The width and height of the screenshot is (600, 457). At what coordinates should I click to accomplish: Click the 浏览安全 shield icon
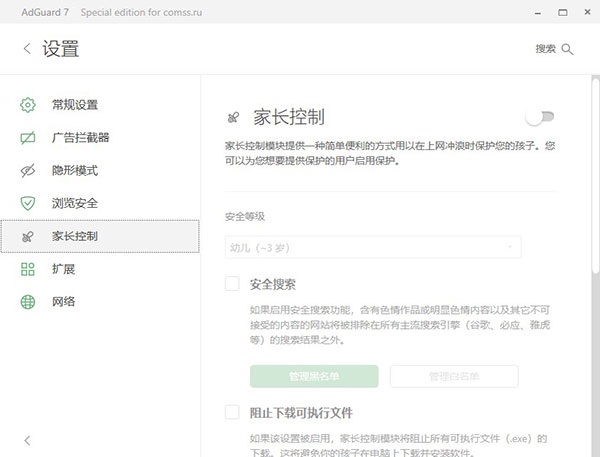[28, 203]
